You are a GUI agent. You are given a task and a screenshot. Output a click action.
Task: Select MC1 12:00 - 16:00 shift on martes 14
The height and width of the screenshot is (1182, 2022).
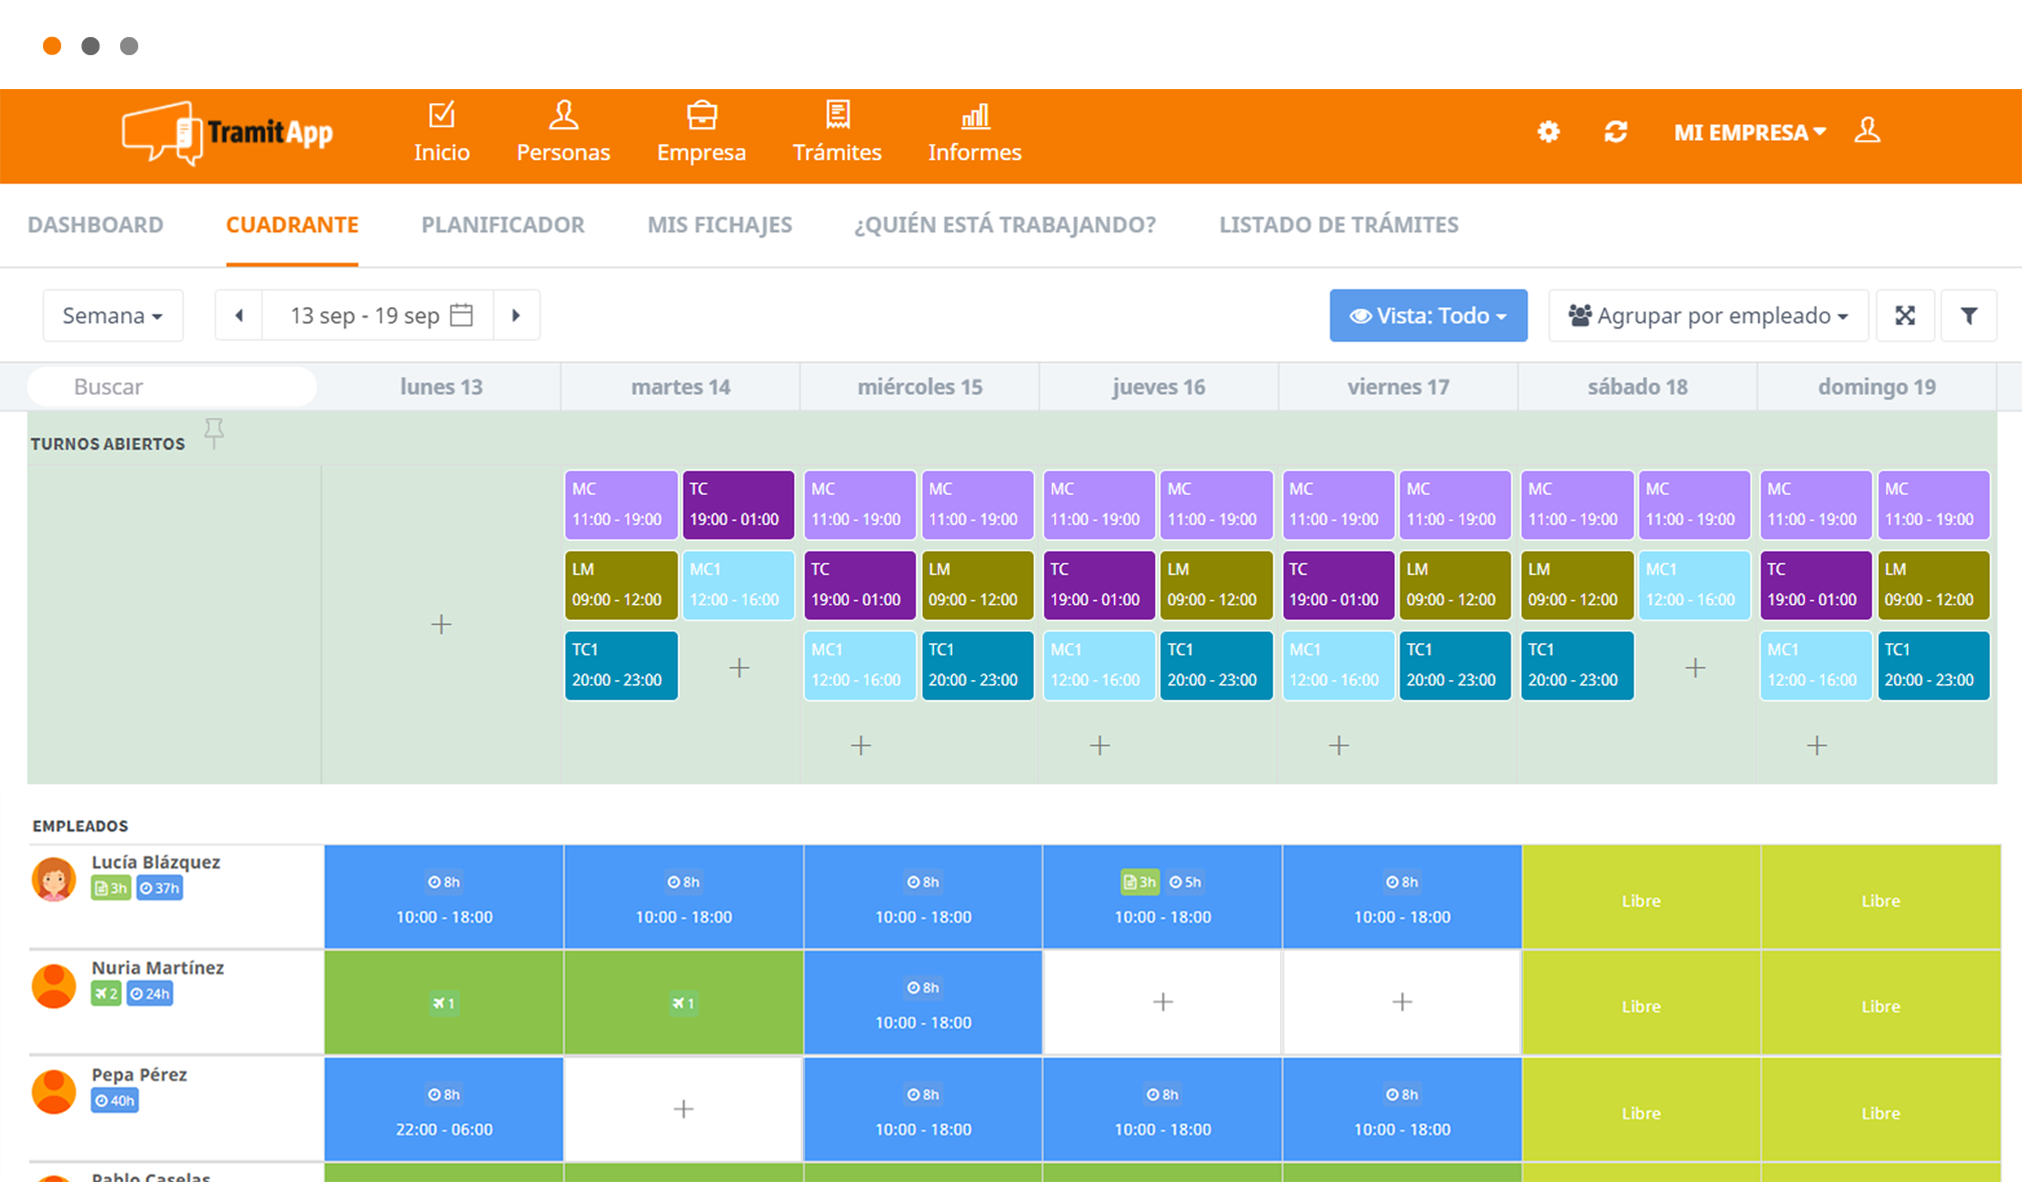(738, 584)
